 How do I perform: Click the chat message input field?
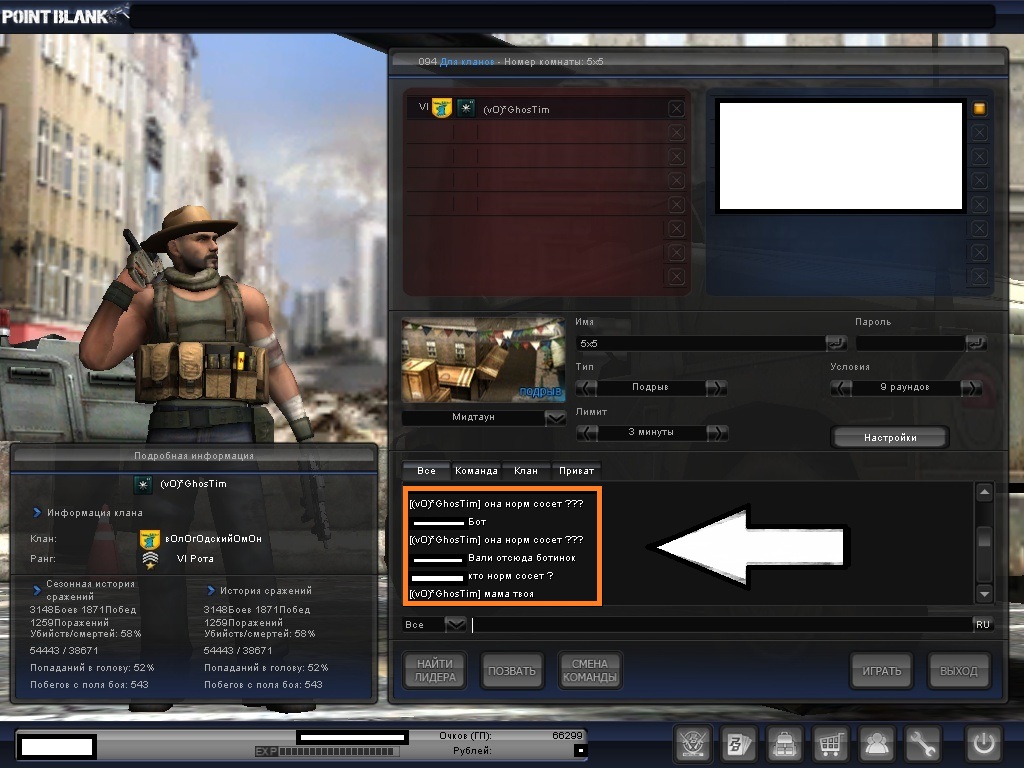[720, 624]
